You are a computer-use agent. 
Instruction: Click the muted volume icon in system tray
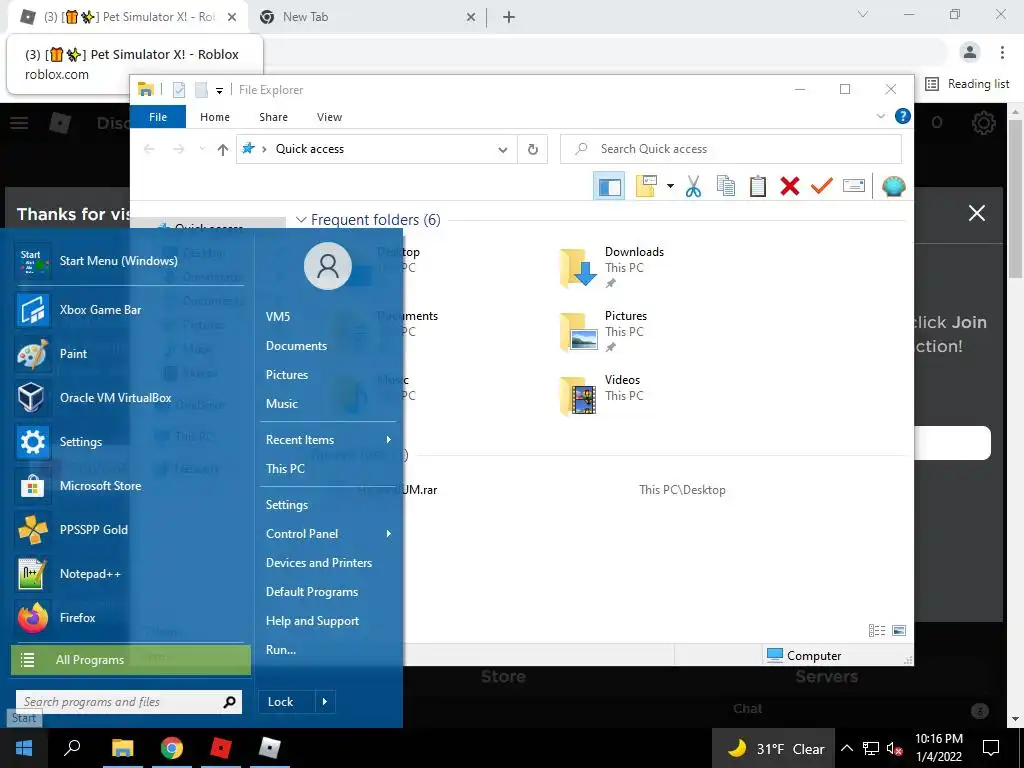tap(894, 749)
